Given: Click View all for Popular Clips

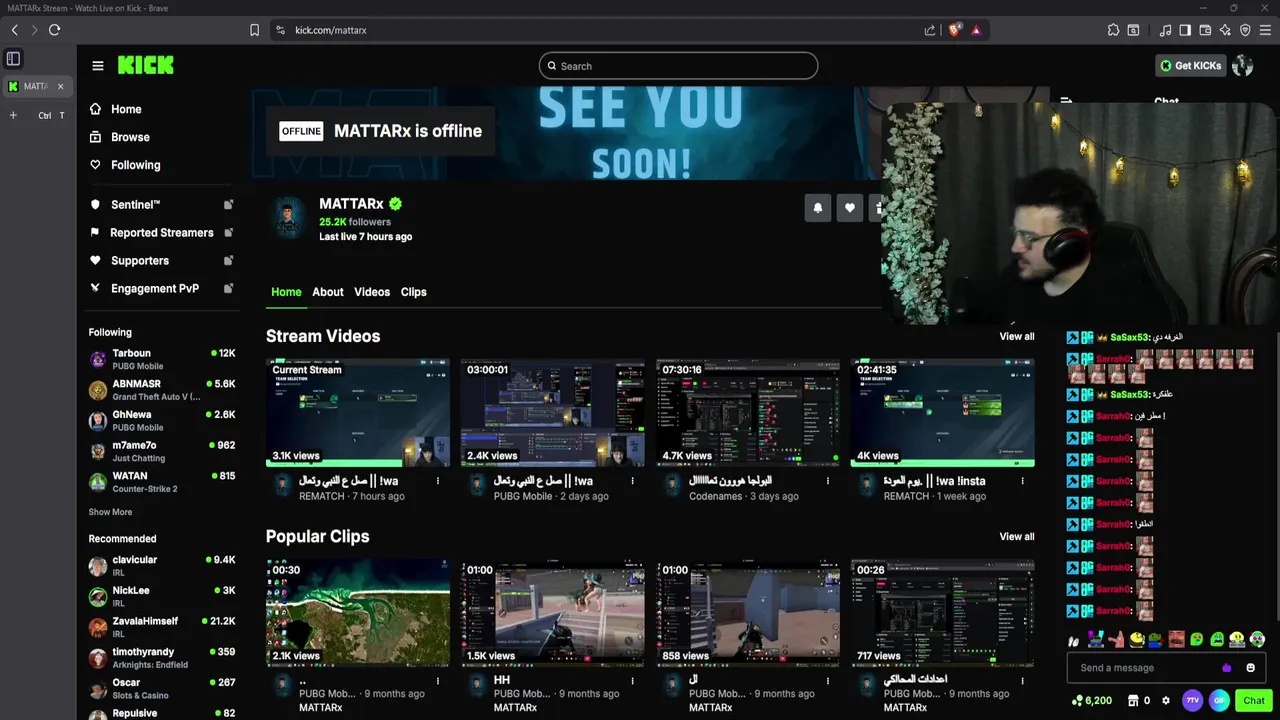Looking at the screenshot, I should 1017,536.
